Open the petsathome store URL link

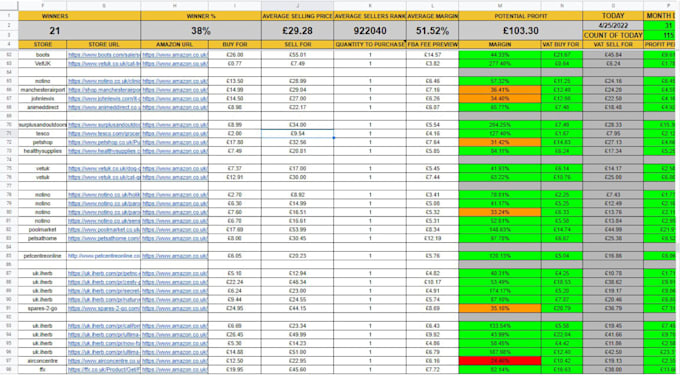[104, 238]
